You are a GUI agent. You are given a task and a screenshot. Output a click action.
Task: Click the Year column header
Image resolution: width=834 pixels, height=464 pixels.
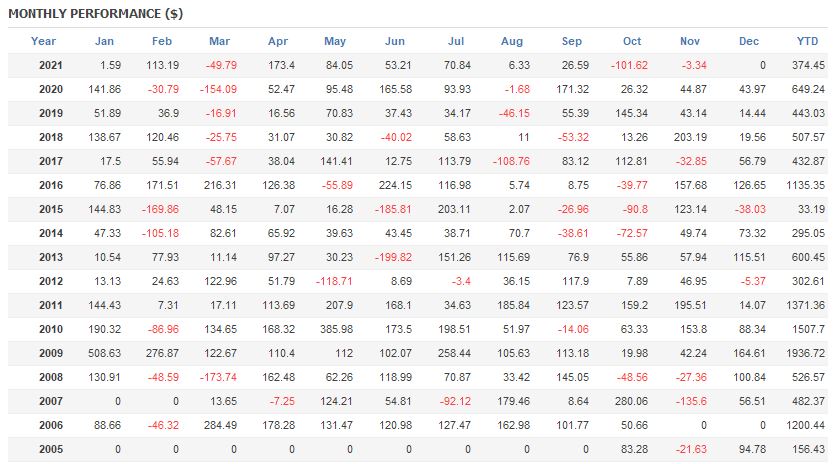coord(43,42)
